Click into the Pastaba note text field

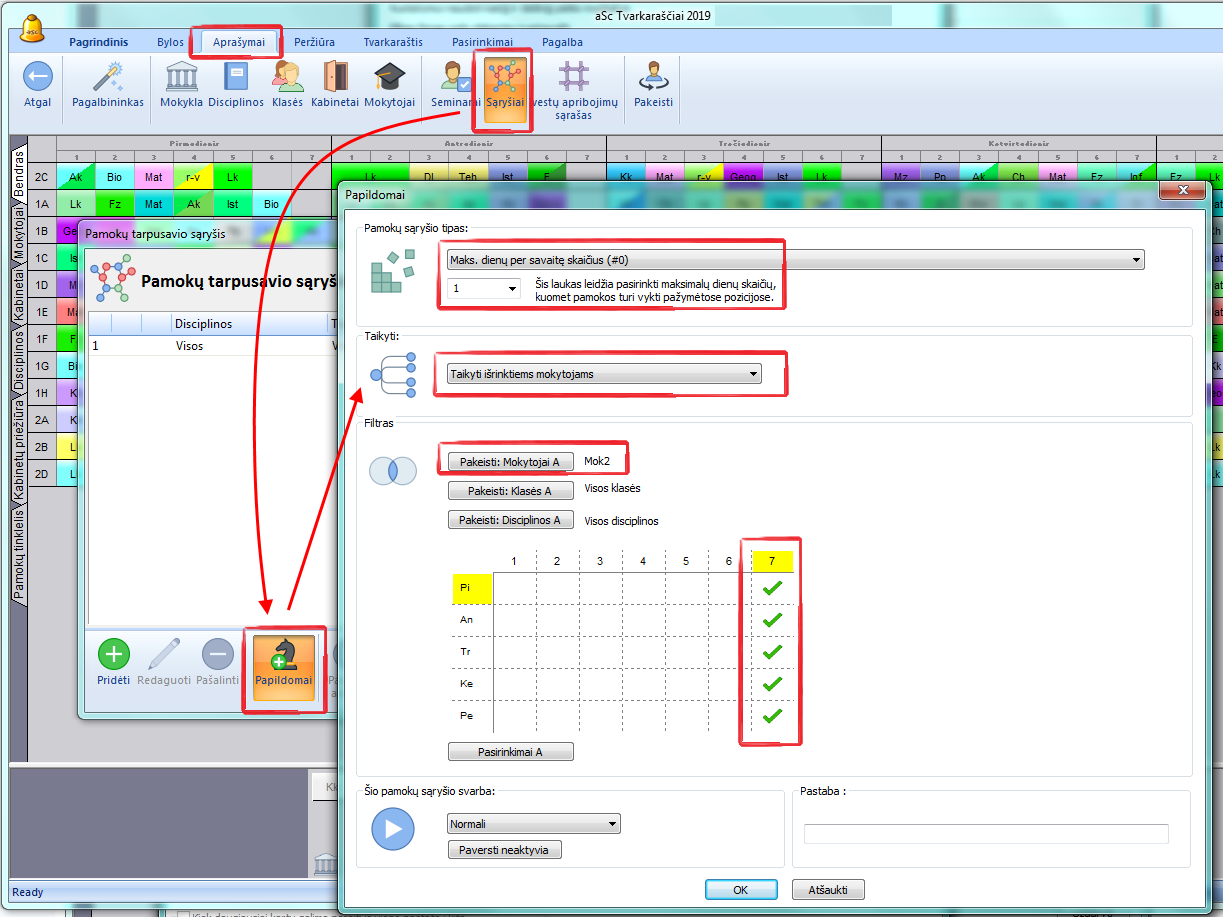(985, 833)
